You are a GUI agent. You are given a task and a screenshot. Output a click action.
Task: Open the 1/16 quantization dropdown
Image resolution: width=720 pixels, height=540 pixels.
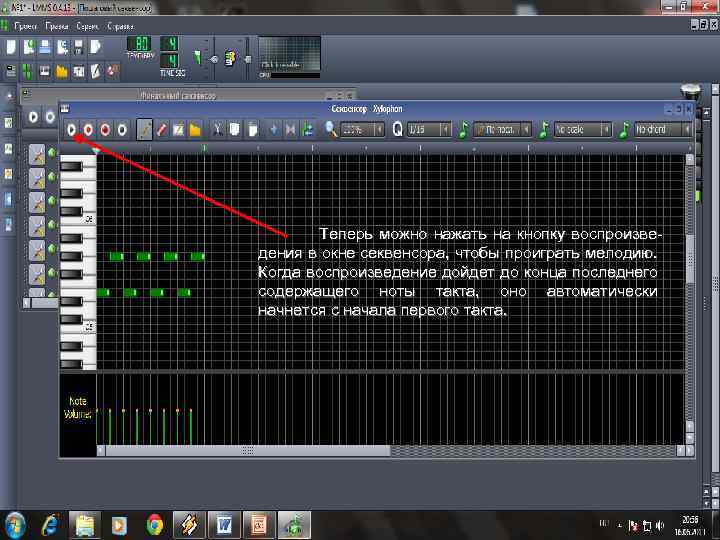(429, 130)
